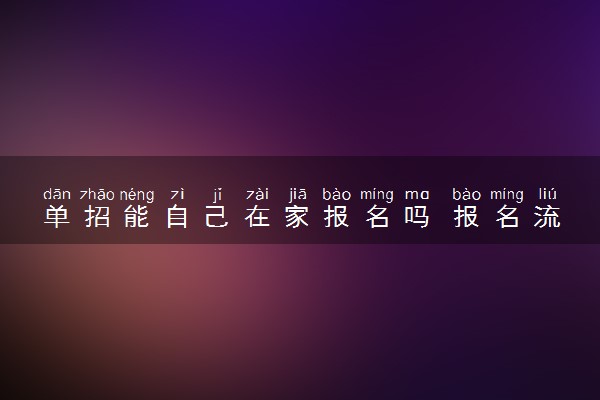Click the 名 character just before 吗
600x400 pixels.
(x=377, y=217)
